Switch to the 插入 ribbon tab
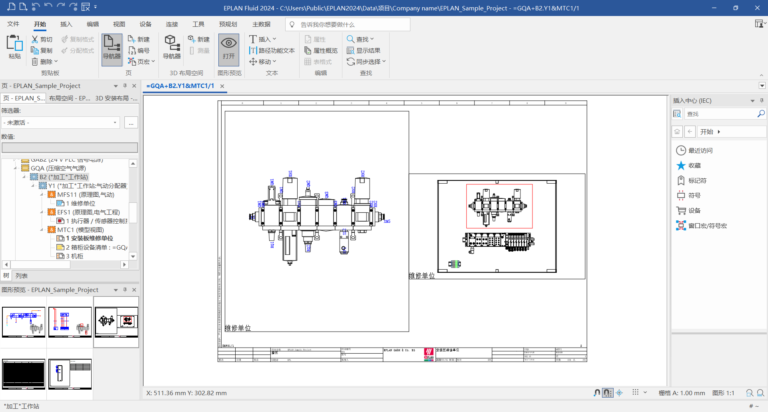Viewport: 768px width, 412px height. pos(66,24)
